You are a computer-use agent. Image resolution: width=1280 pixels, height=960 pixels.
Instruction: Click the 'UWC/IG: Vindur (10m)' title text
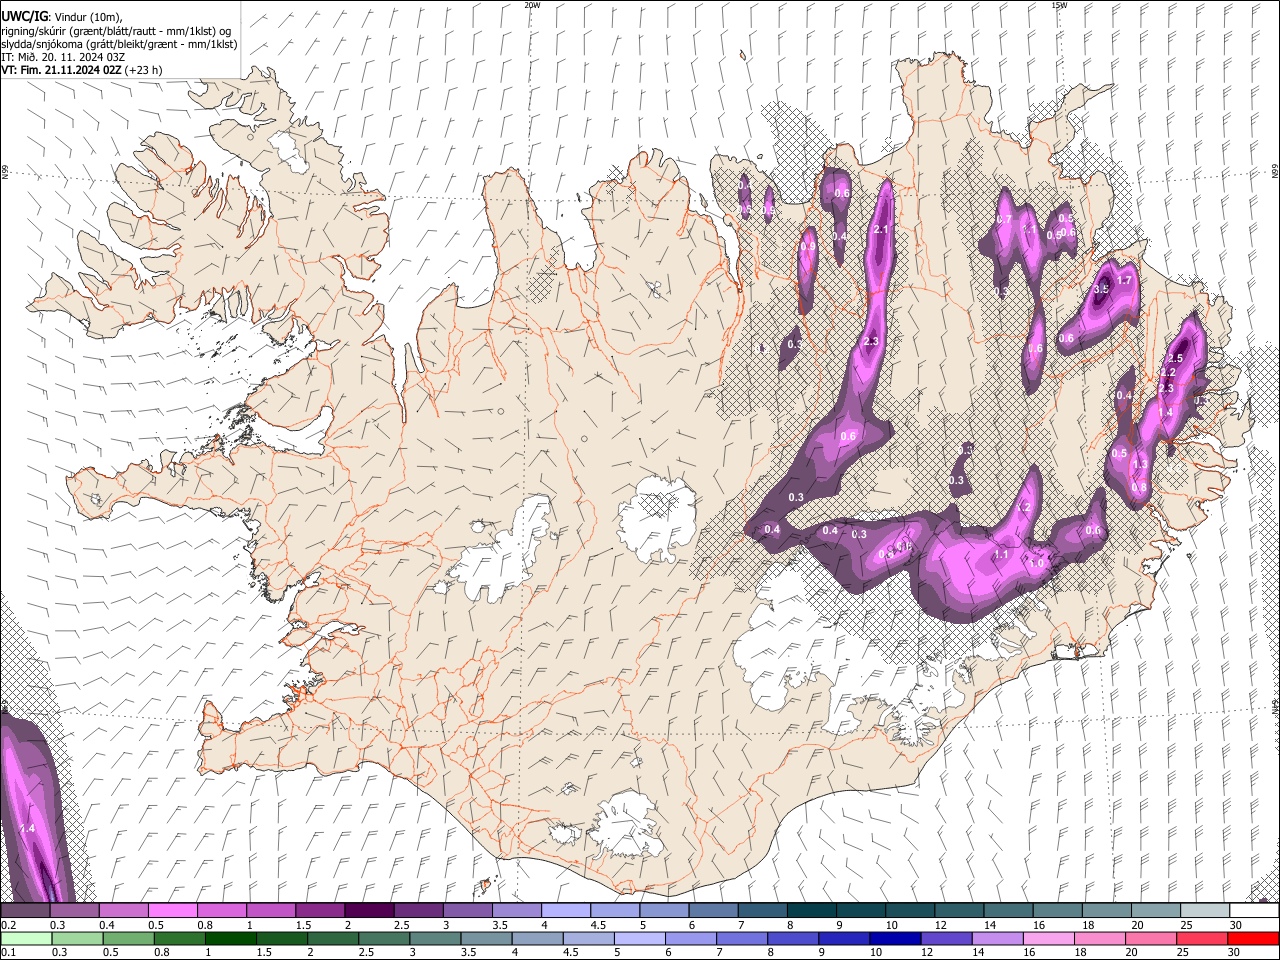click(61, 17)
